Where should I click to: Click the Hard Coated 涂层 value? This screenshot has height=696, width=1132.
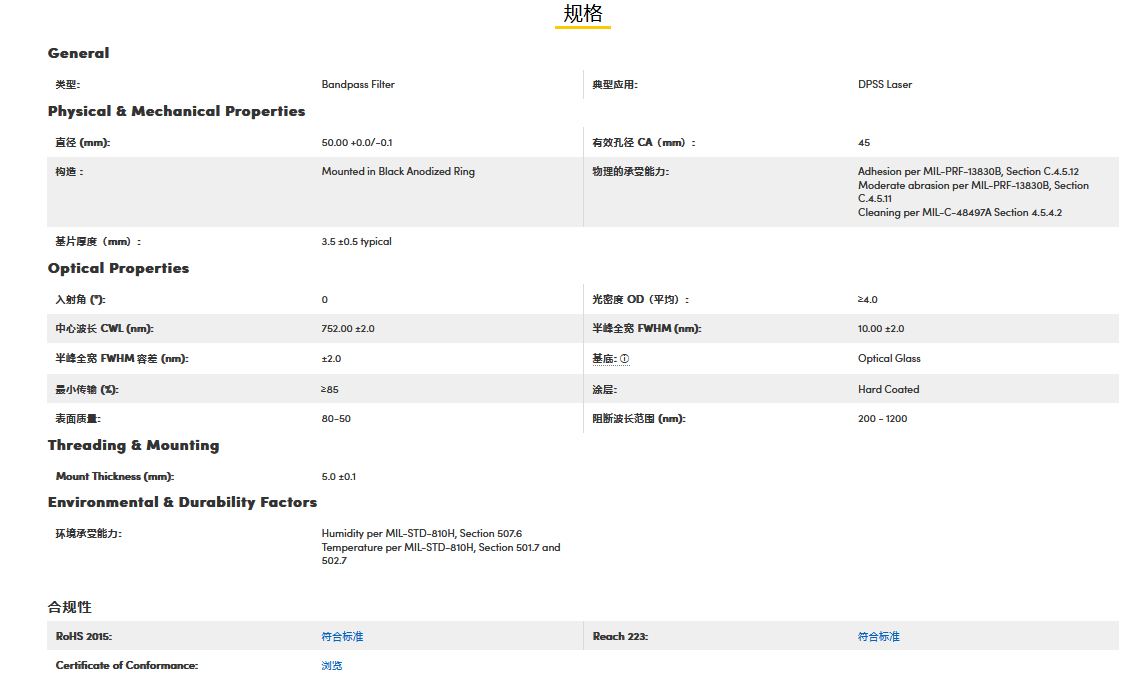(x=888, y=389)
